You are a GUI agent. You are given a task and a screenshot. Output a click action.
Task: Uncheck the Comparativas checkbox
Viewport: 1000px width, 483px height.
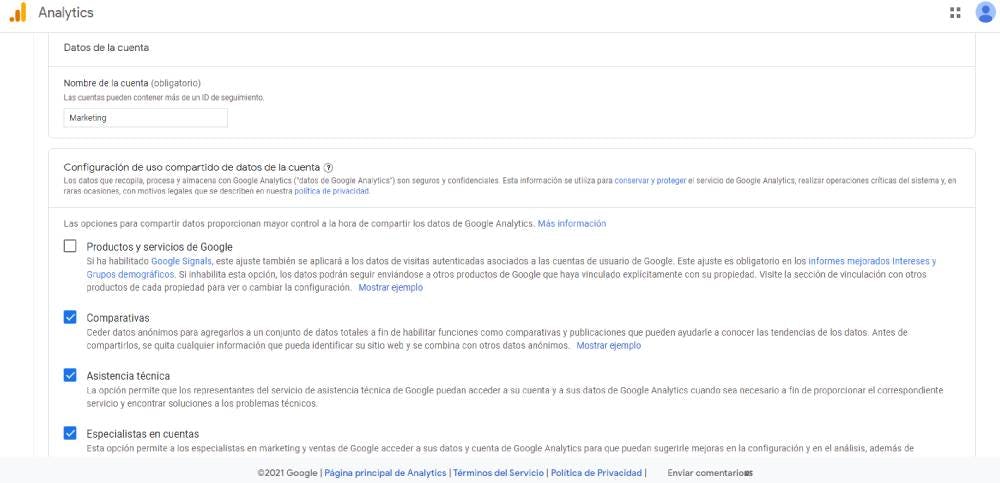tap(70, 317)
